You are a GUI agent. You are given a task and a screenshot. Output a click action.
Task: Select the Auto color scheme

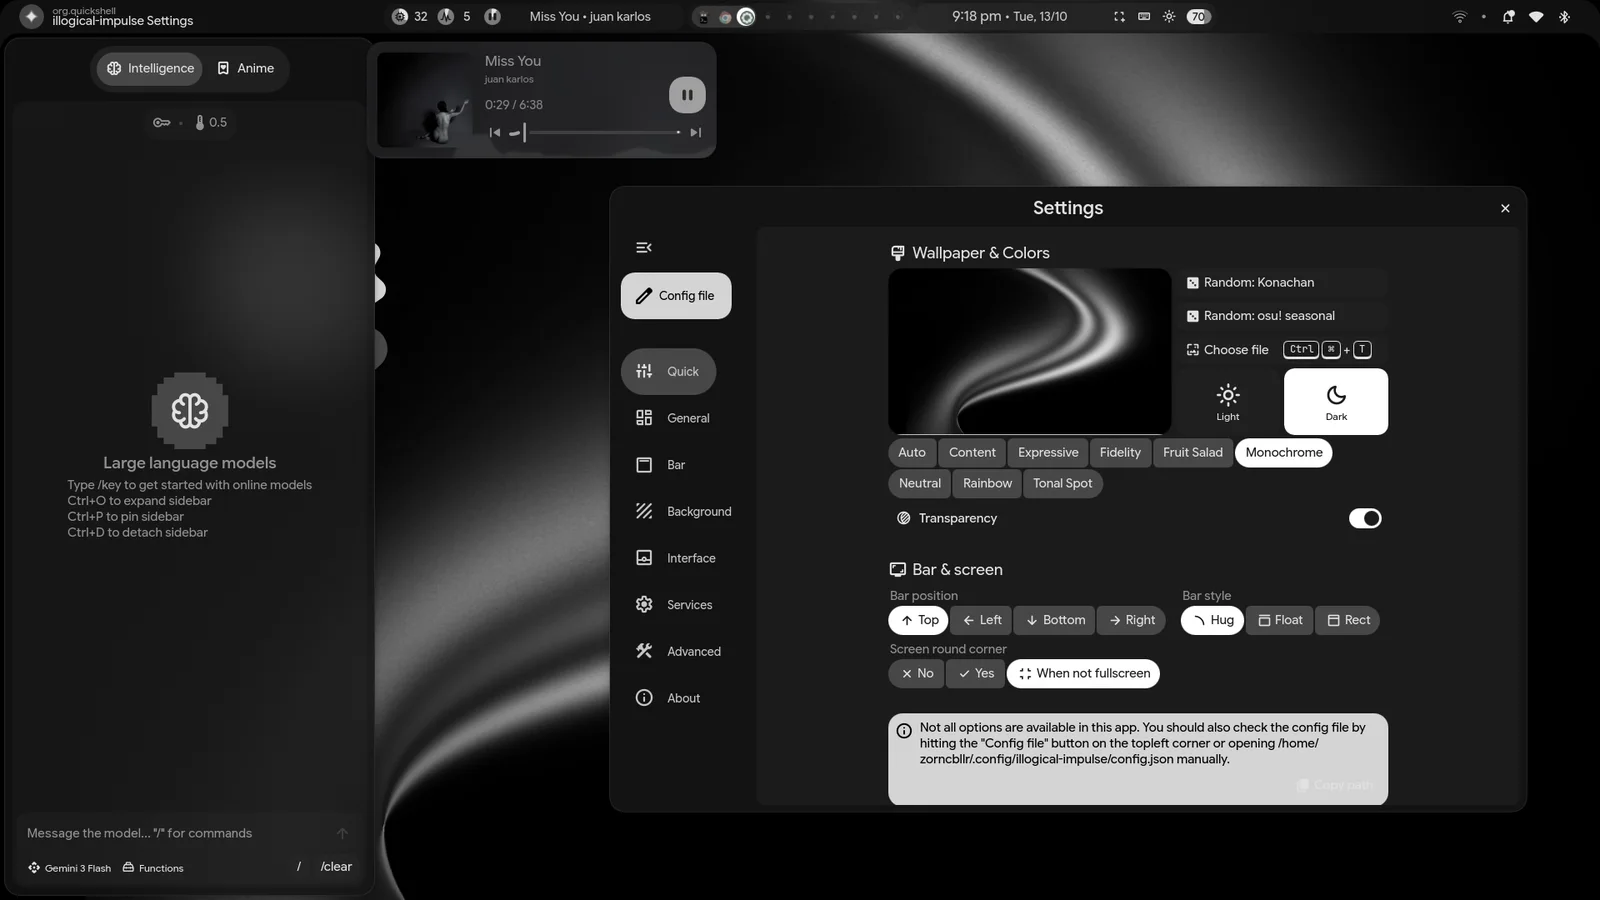912,453
